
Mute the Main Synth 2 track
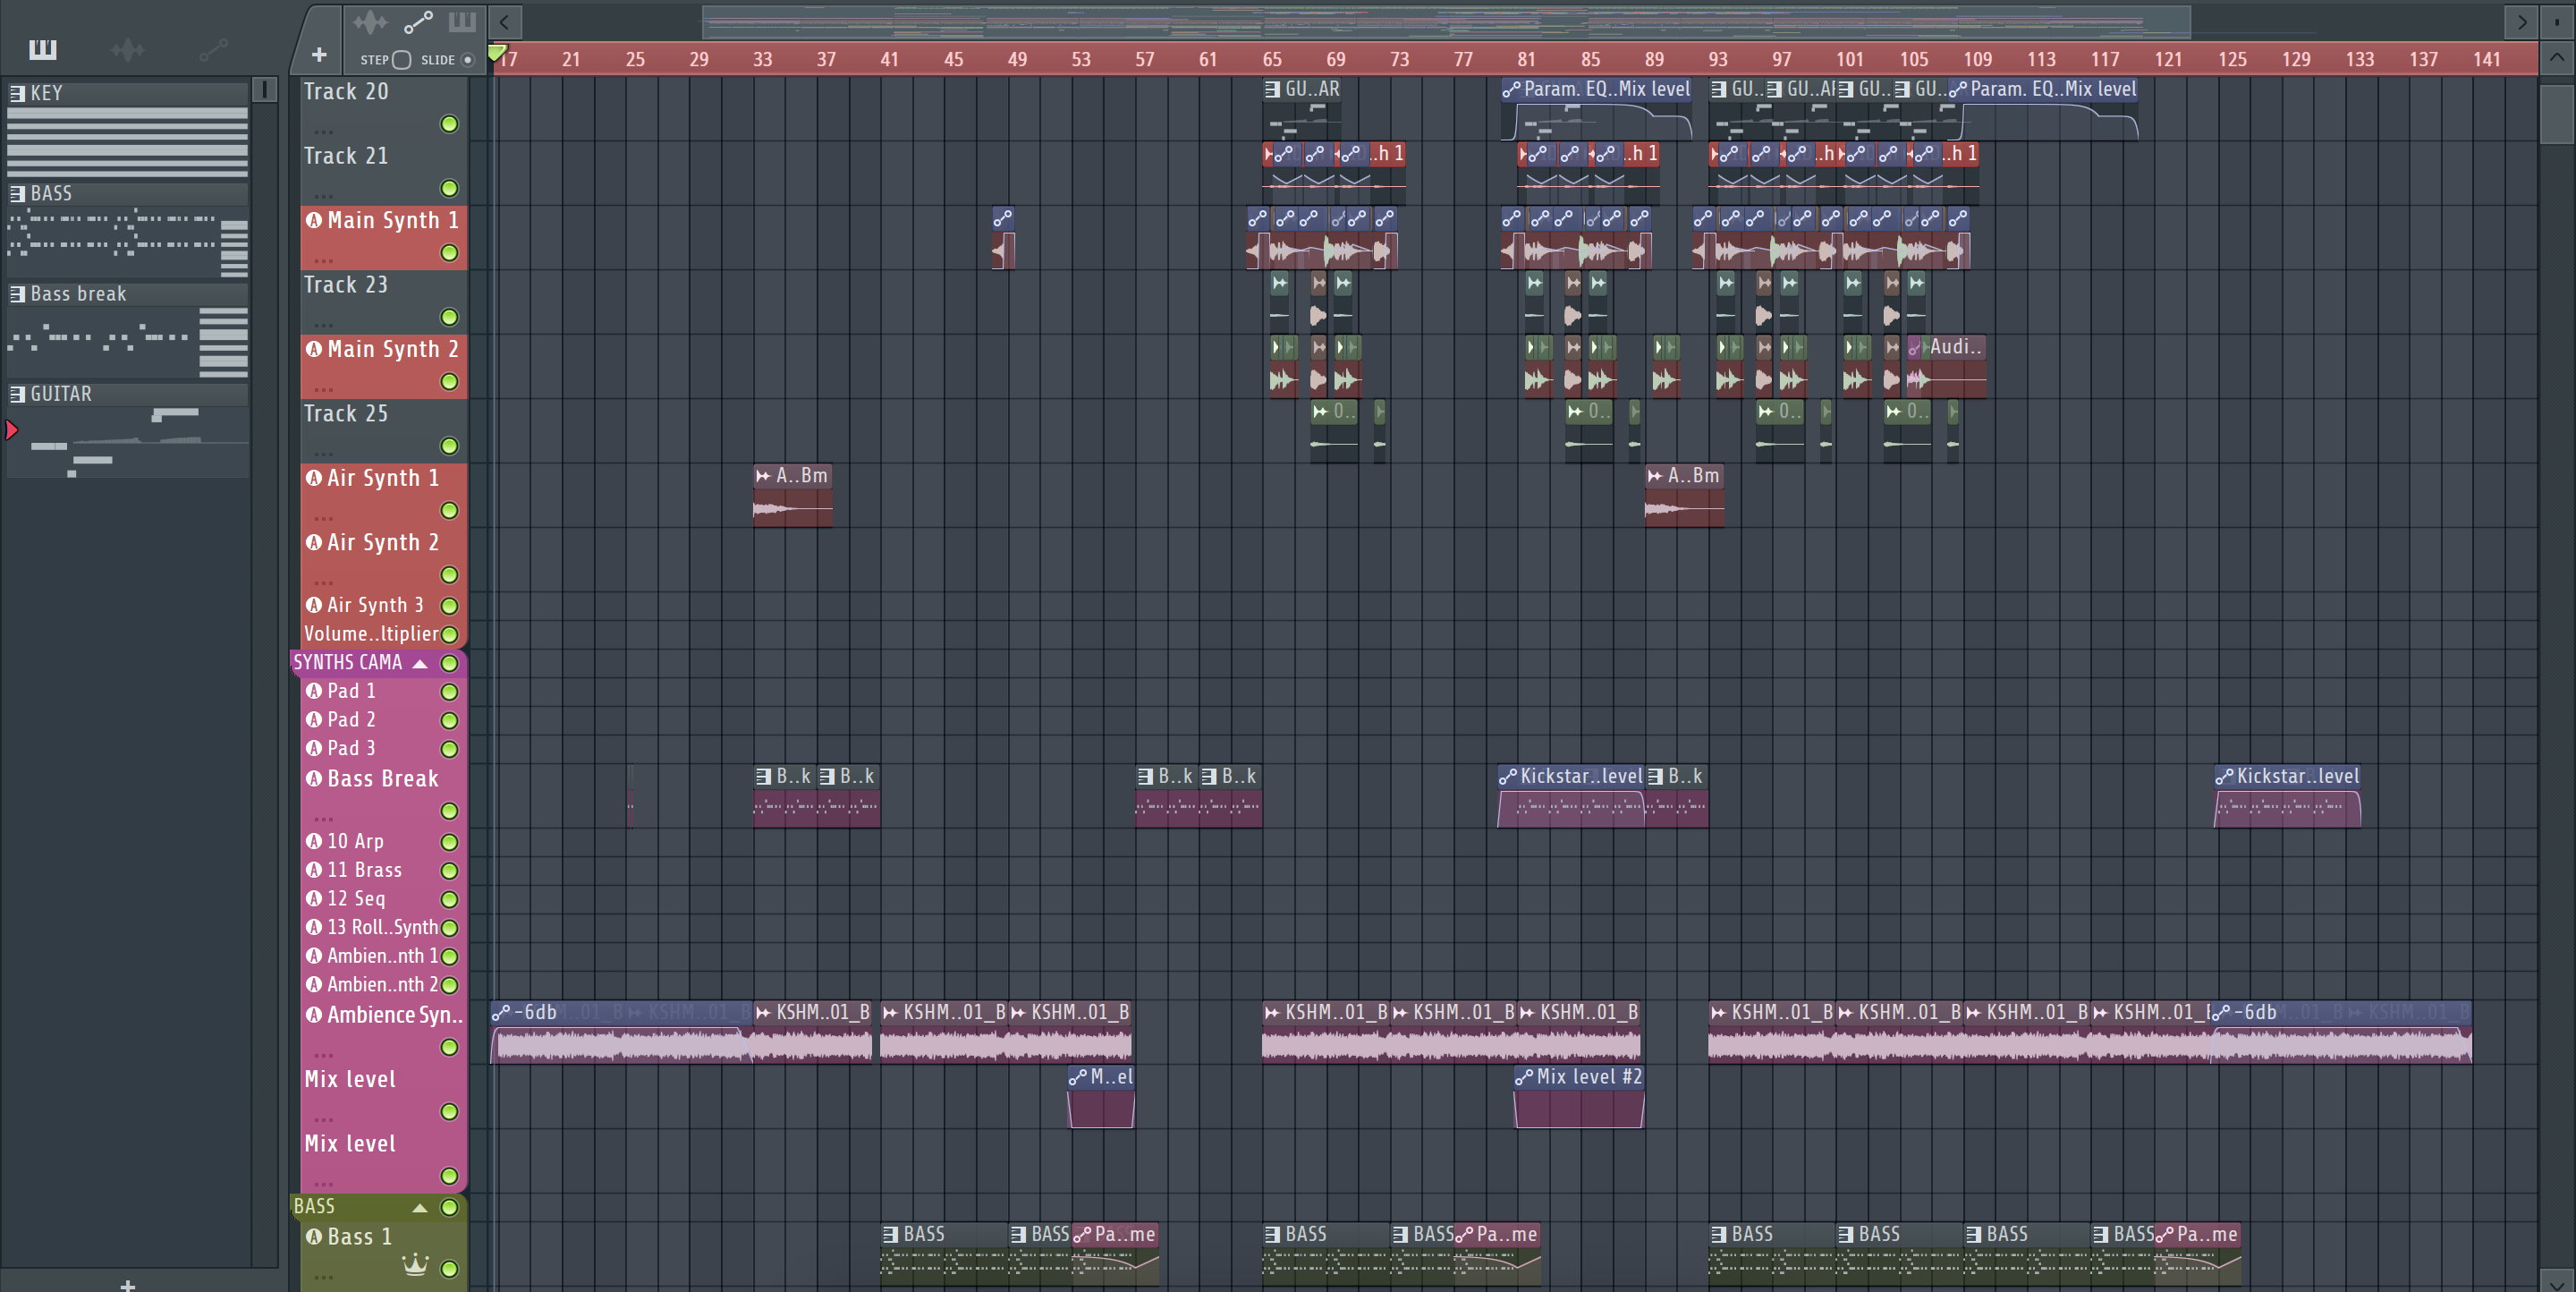click(450, 382)
